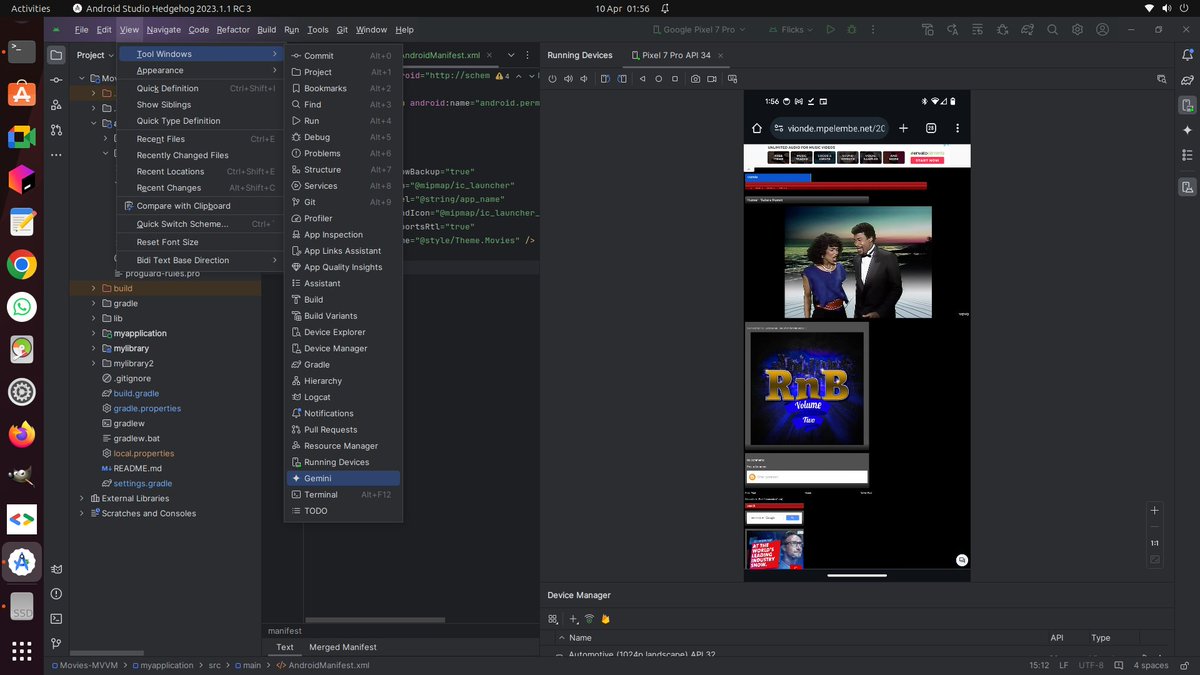This screenshot has height=675, width=1200.
Task: Expand Bidi Text Base Direction submenu
Action: [x=200, y=260]
